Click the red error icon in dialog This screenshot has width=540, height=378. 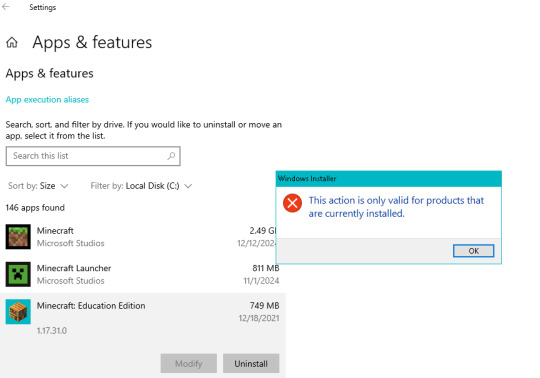292,203
